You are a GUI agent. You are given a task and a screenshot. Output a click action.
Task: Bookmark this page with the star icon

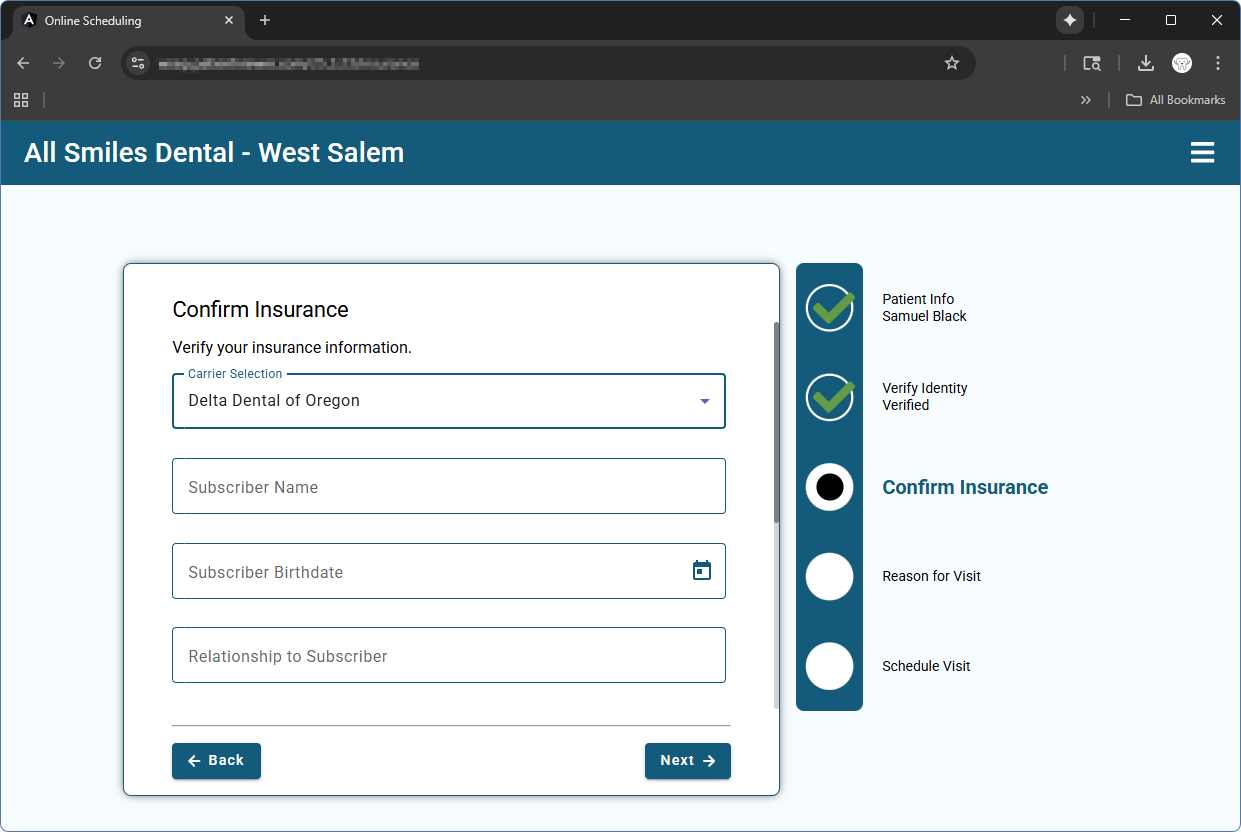coord(951,63)
